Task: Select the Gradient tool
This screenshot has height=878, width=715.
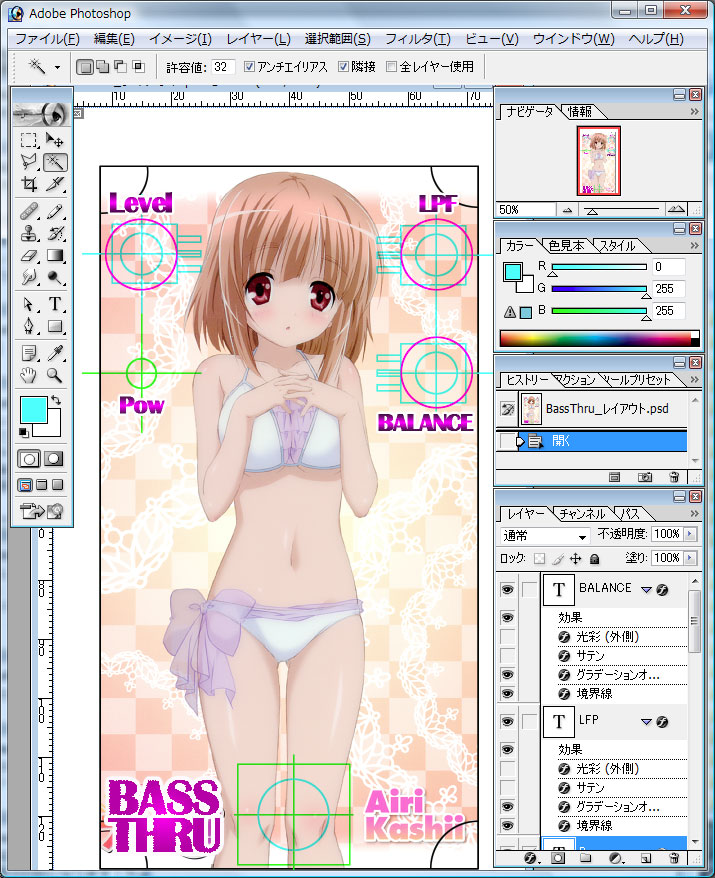Action: click(55, 255)
